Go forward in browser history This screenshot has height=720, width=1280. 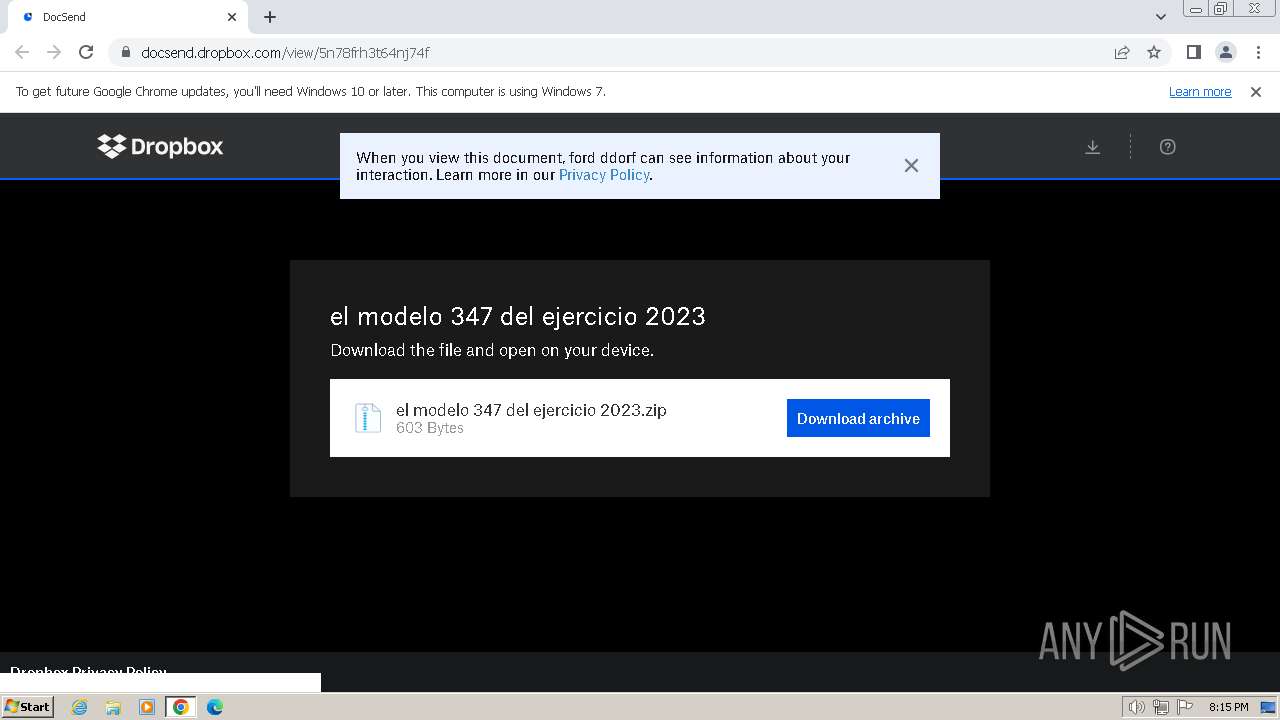point(54,52)
